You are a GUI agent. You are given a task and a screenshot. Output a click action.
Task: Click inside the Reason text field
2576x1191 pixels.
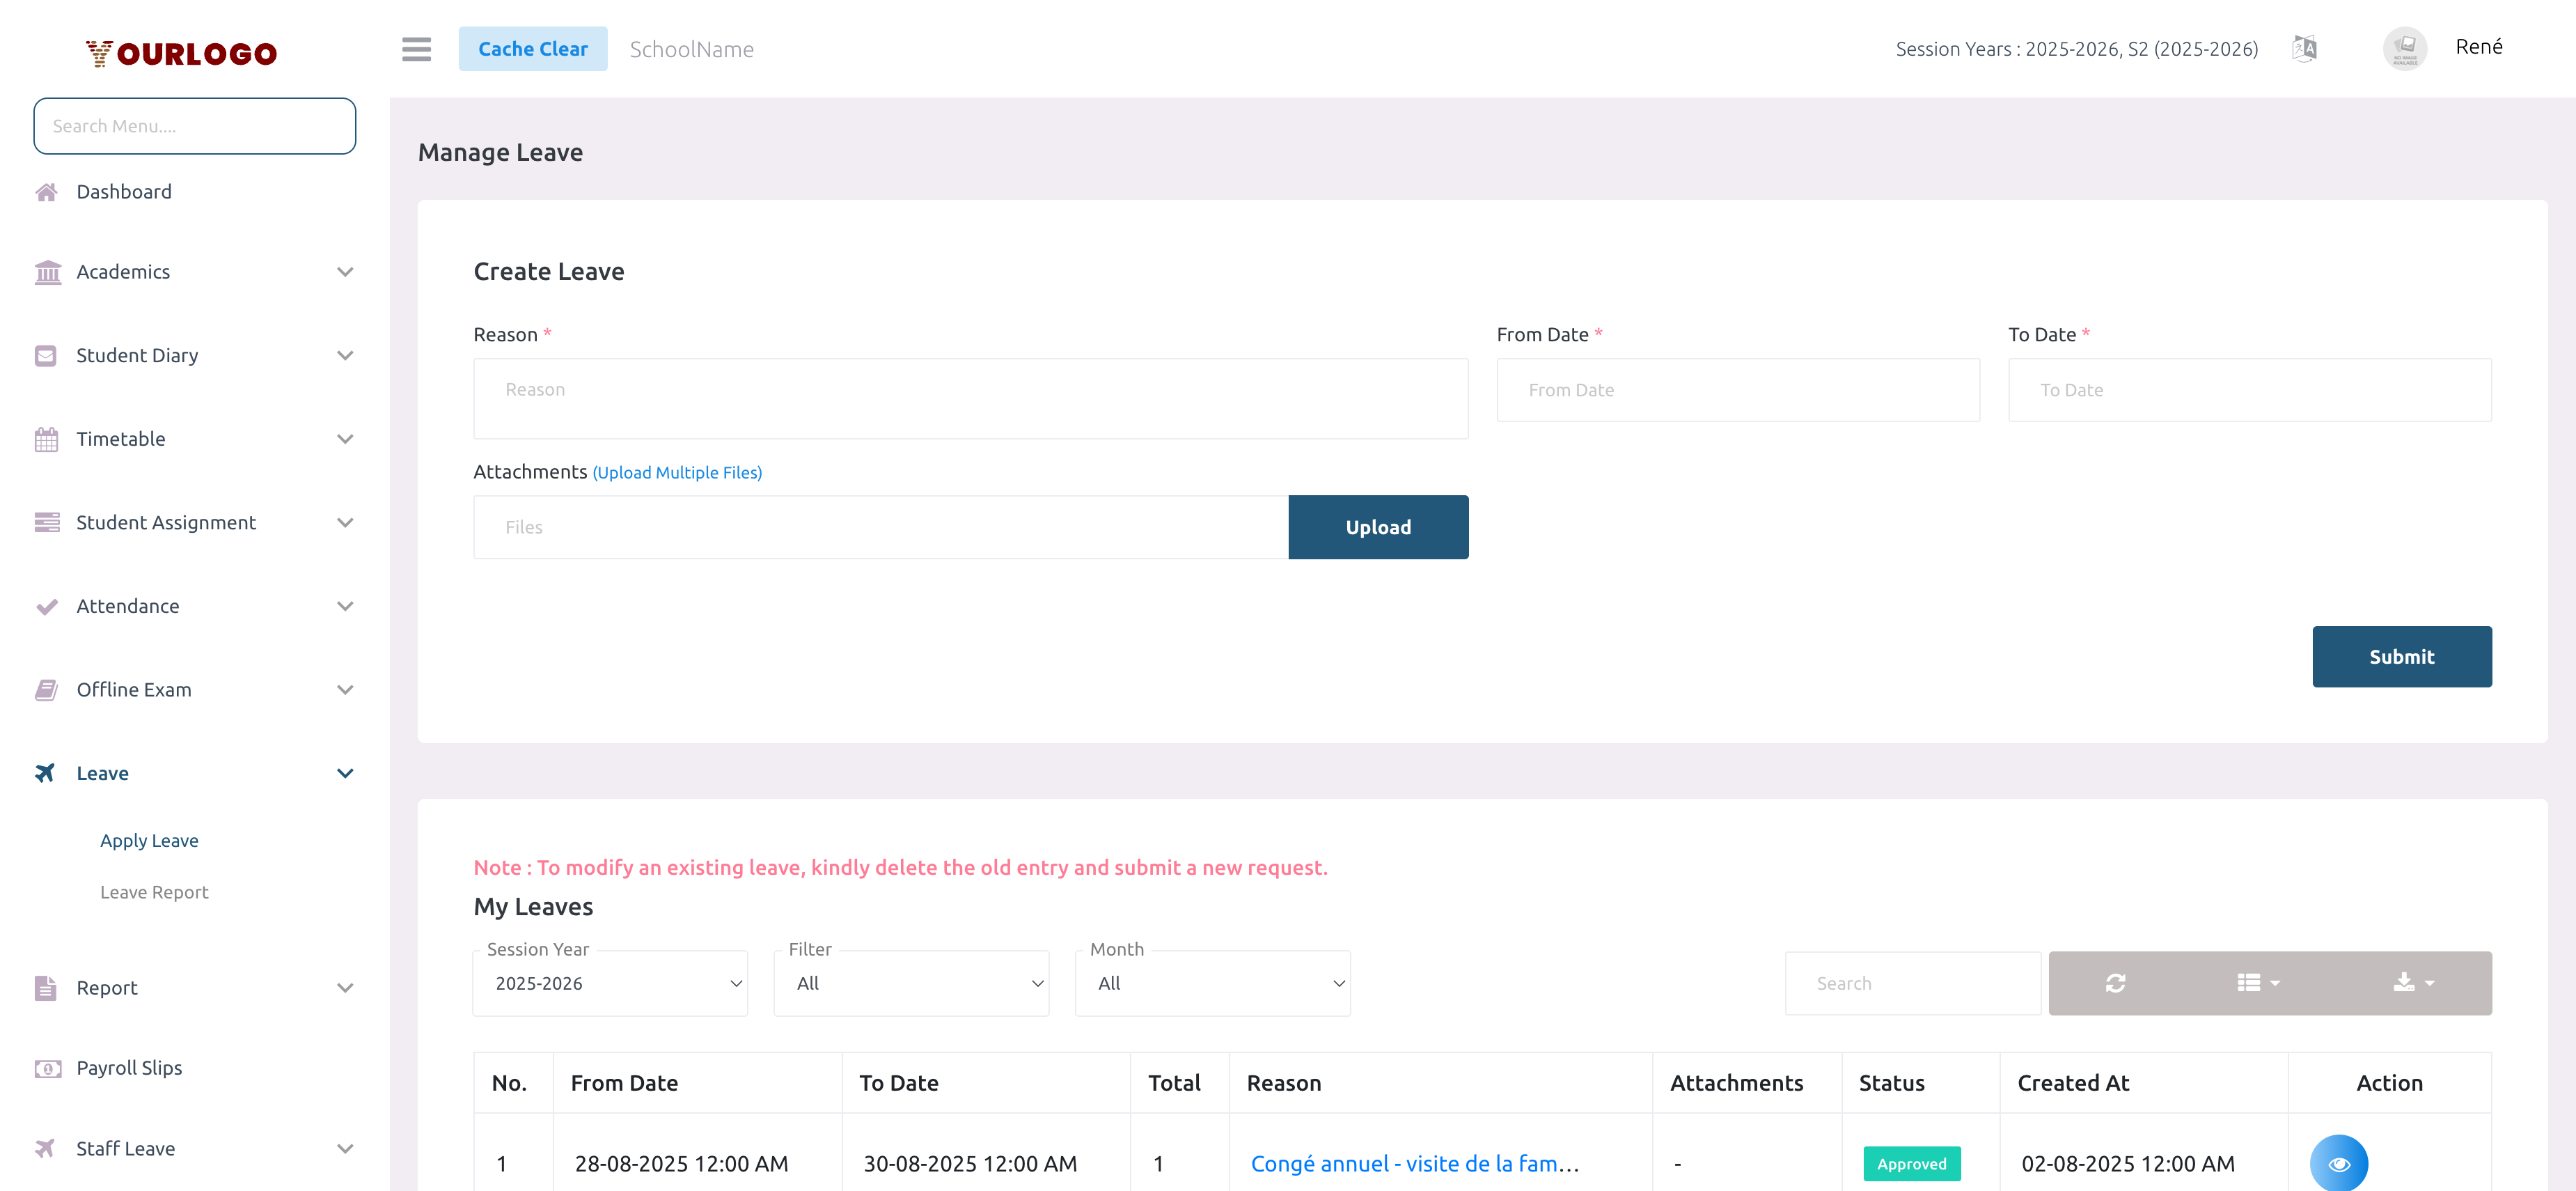970,397
